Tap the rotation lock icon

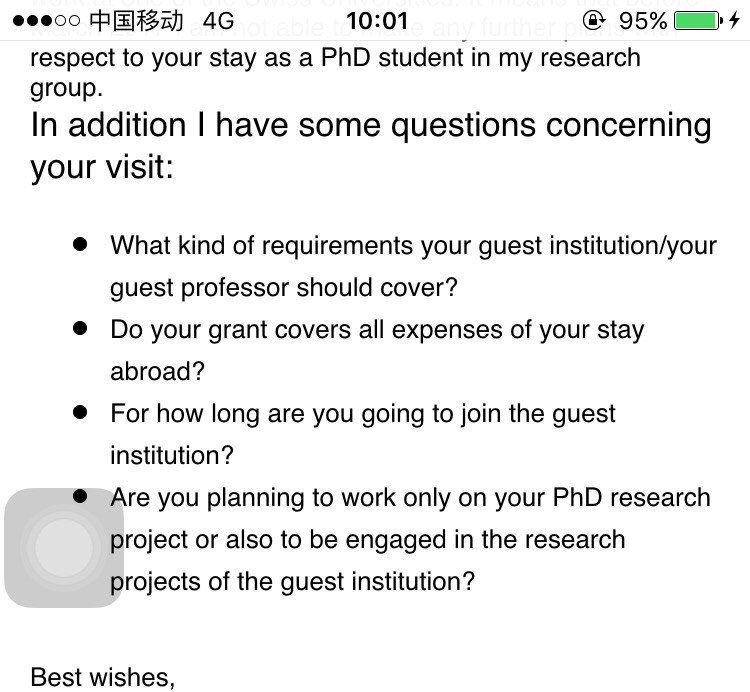[x=594, y=21]
